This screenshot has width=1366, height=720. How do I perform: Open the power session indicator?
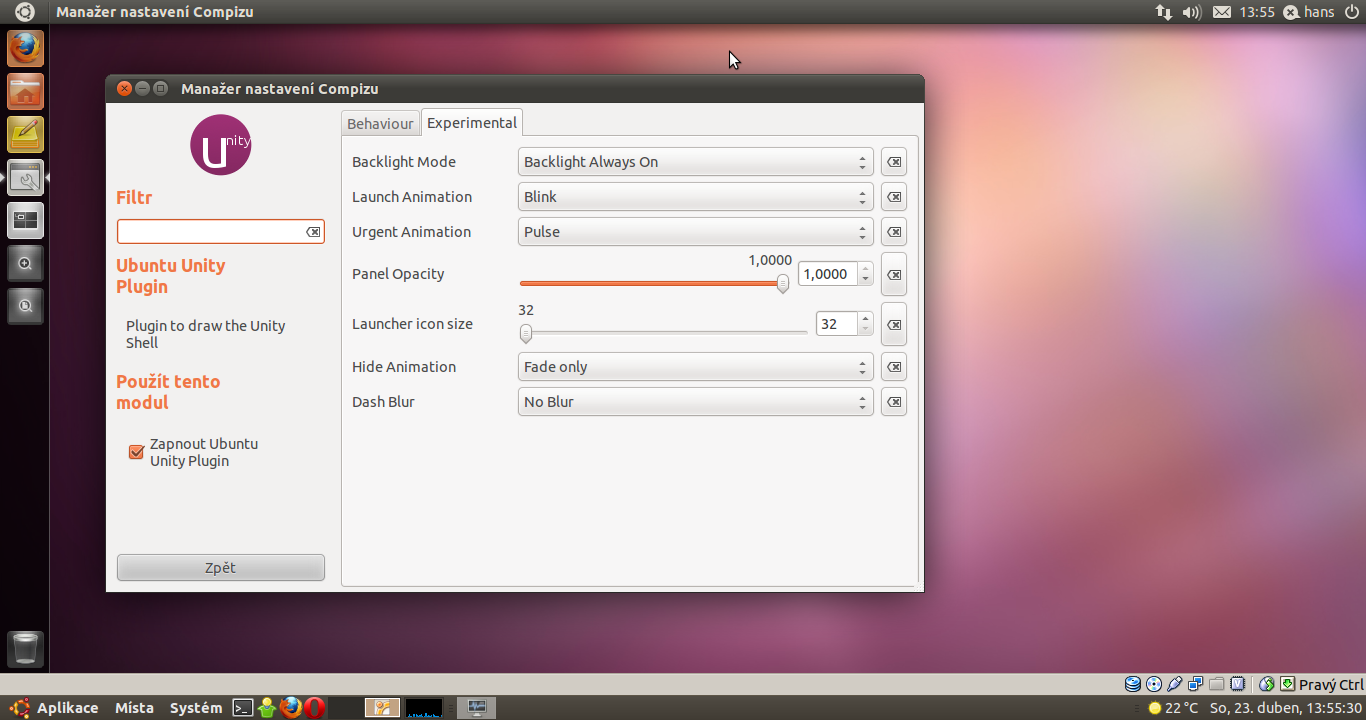[1352, 12]
